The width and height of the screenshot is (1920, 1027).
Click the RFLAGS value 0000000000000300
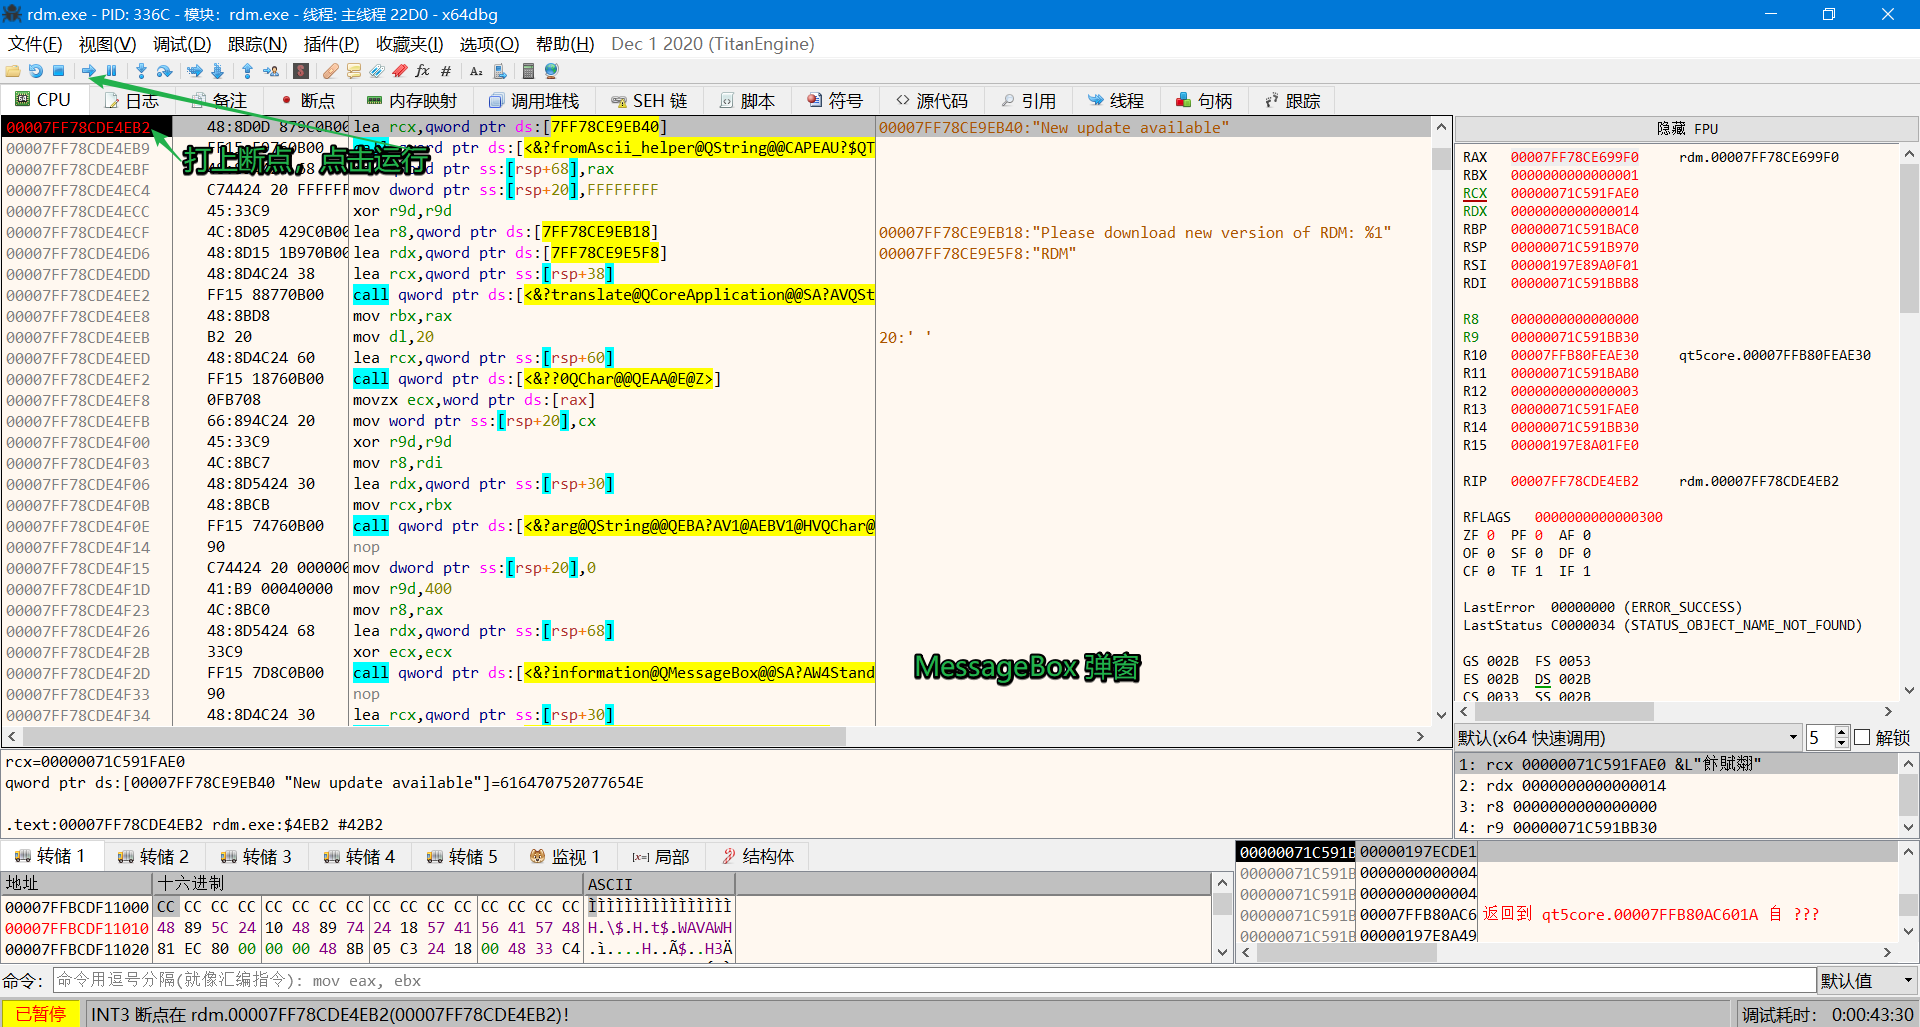pyautogui.click(x=1598, y=517)
